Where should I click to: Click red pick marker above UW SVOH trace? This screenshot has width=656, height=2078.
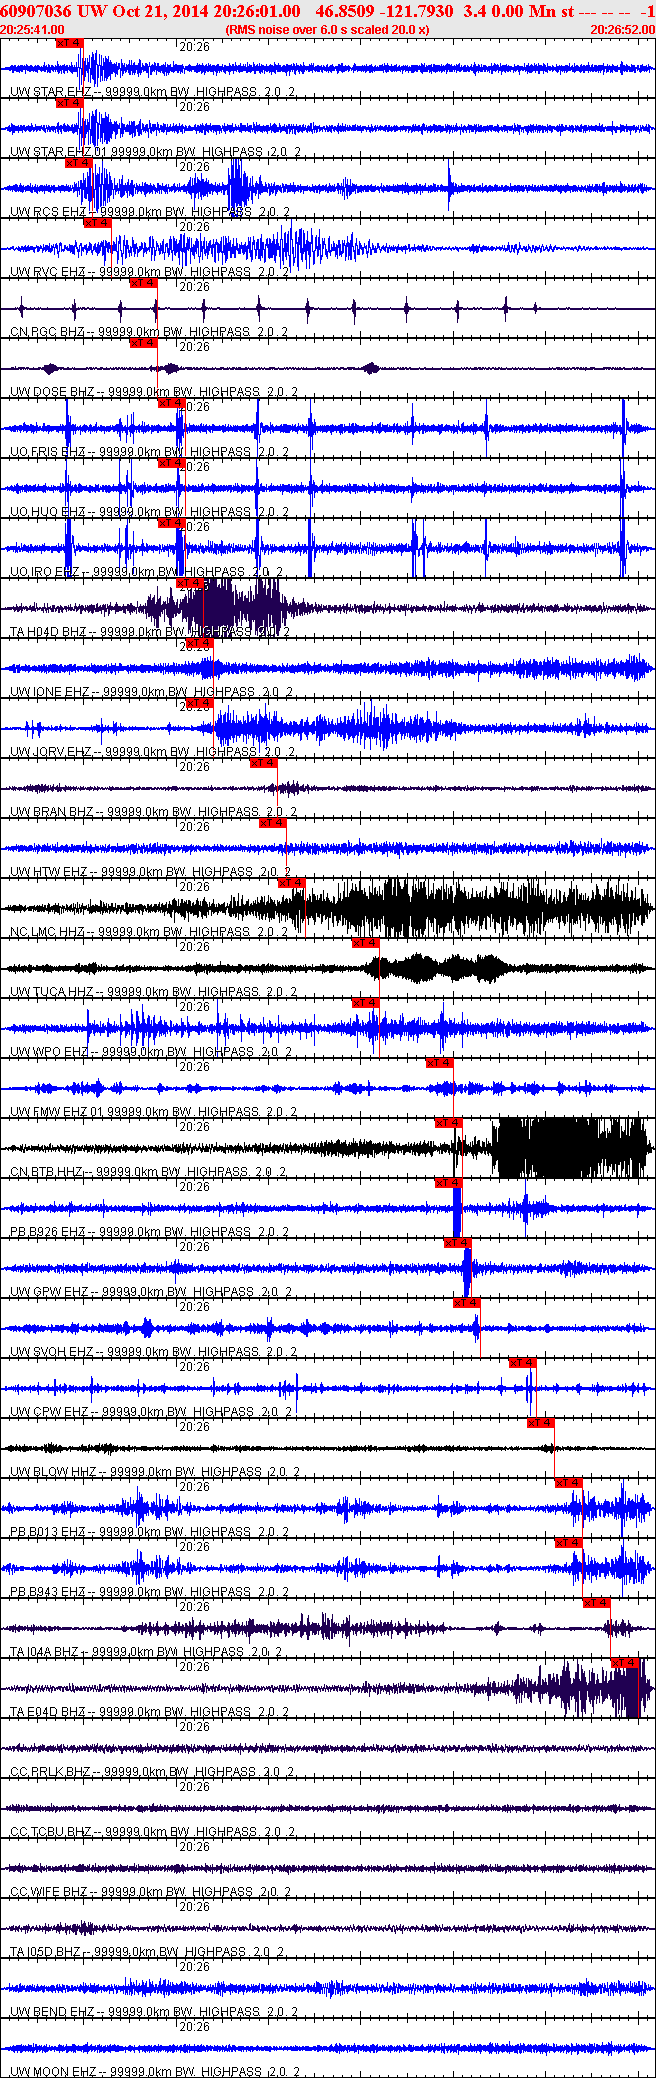tap(468, 1302)
